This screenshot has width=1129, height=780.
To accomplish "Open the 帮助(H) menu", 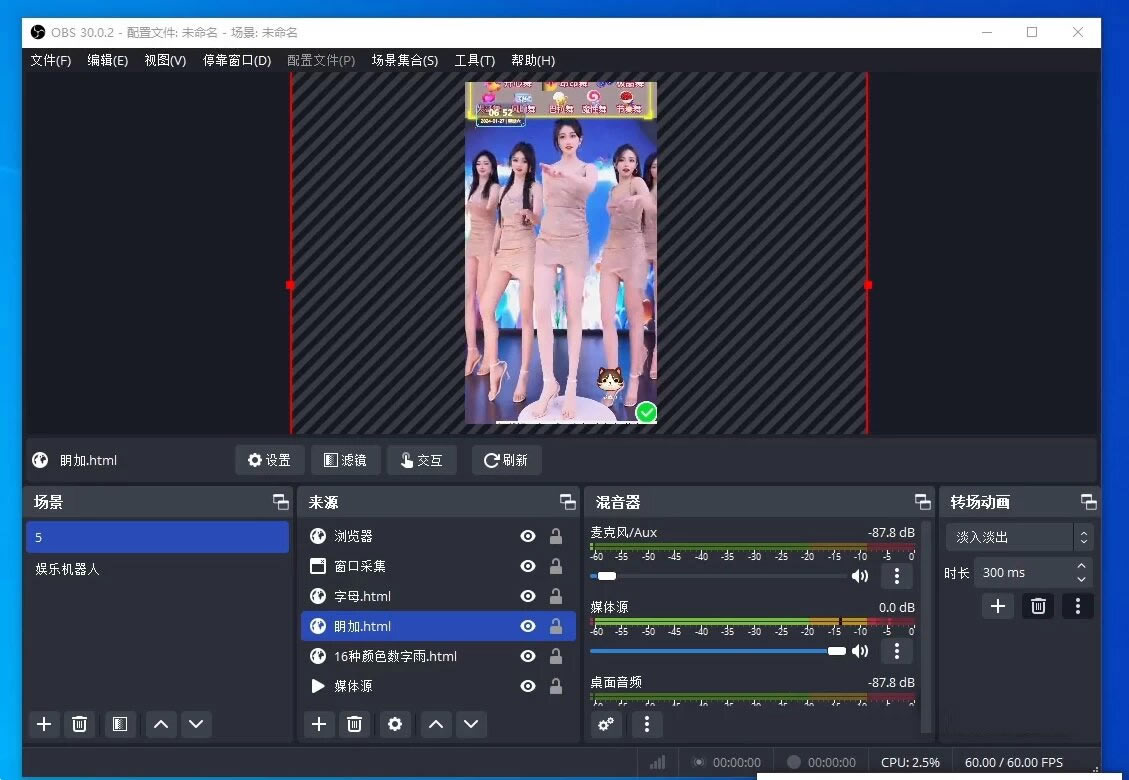I will click(x=532, y=60).
